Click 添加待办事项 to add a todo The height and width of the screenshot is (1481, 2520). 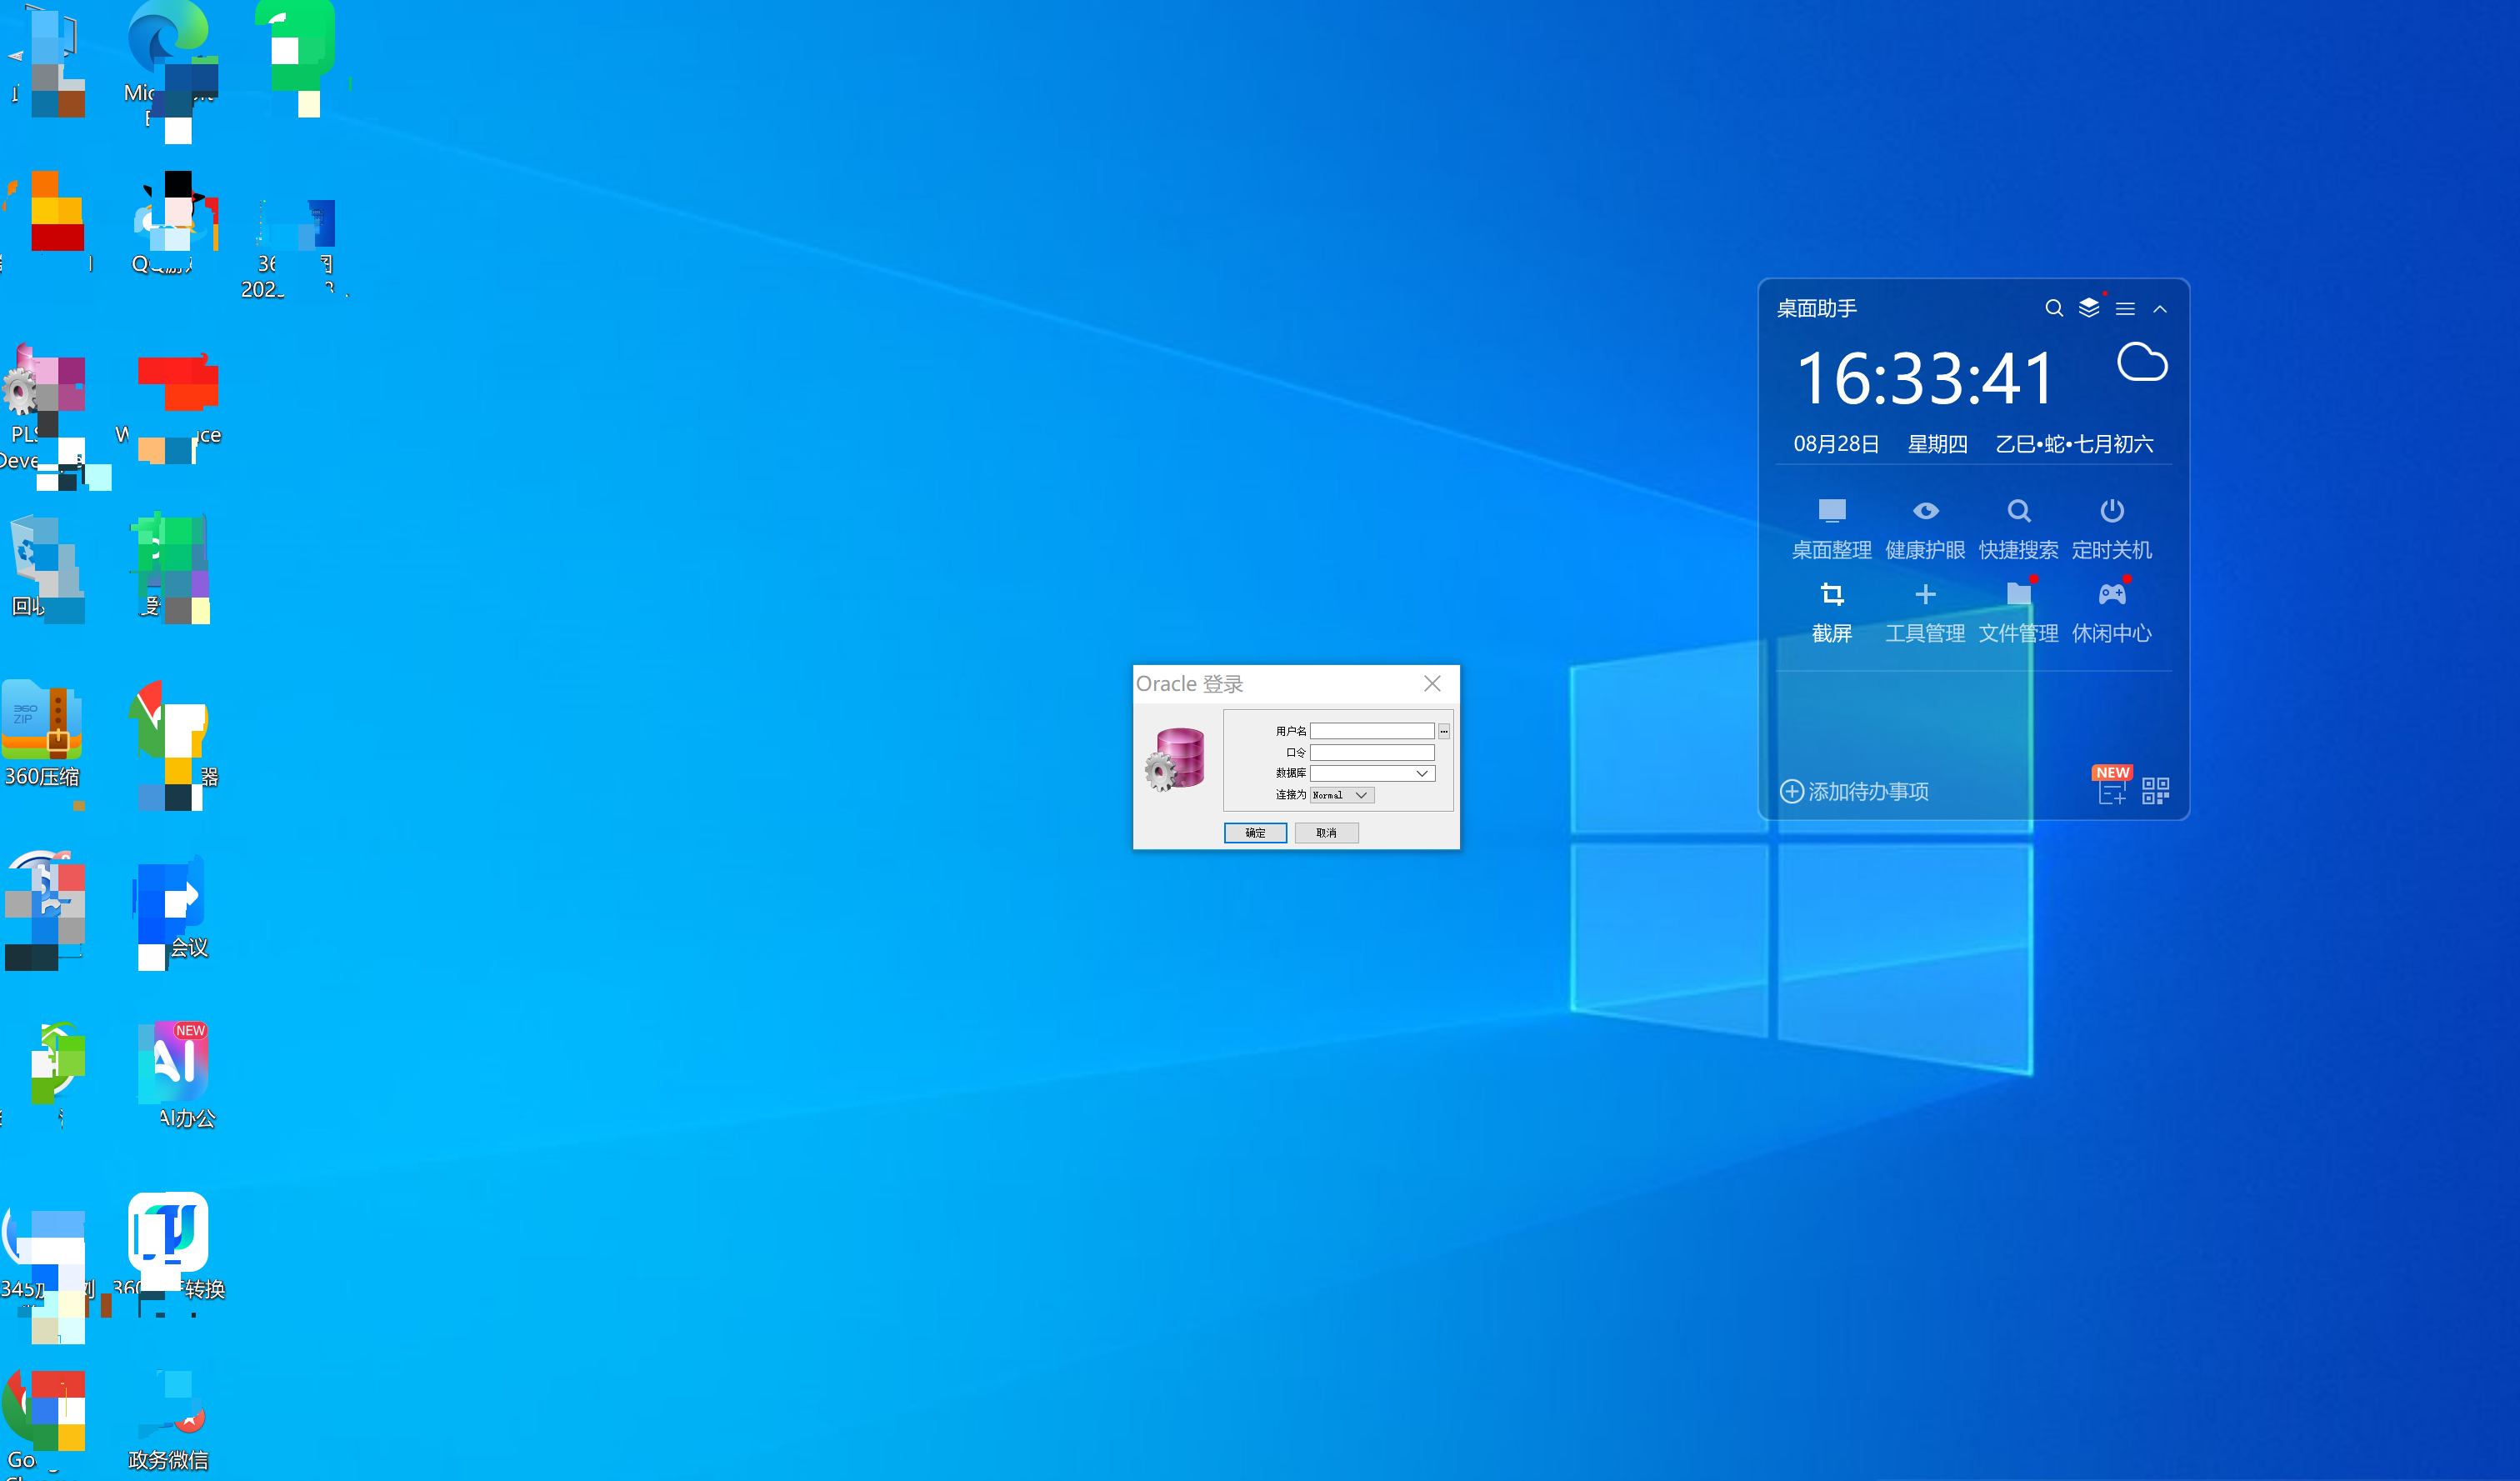(x=1854, y=791)
